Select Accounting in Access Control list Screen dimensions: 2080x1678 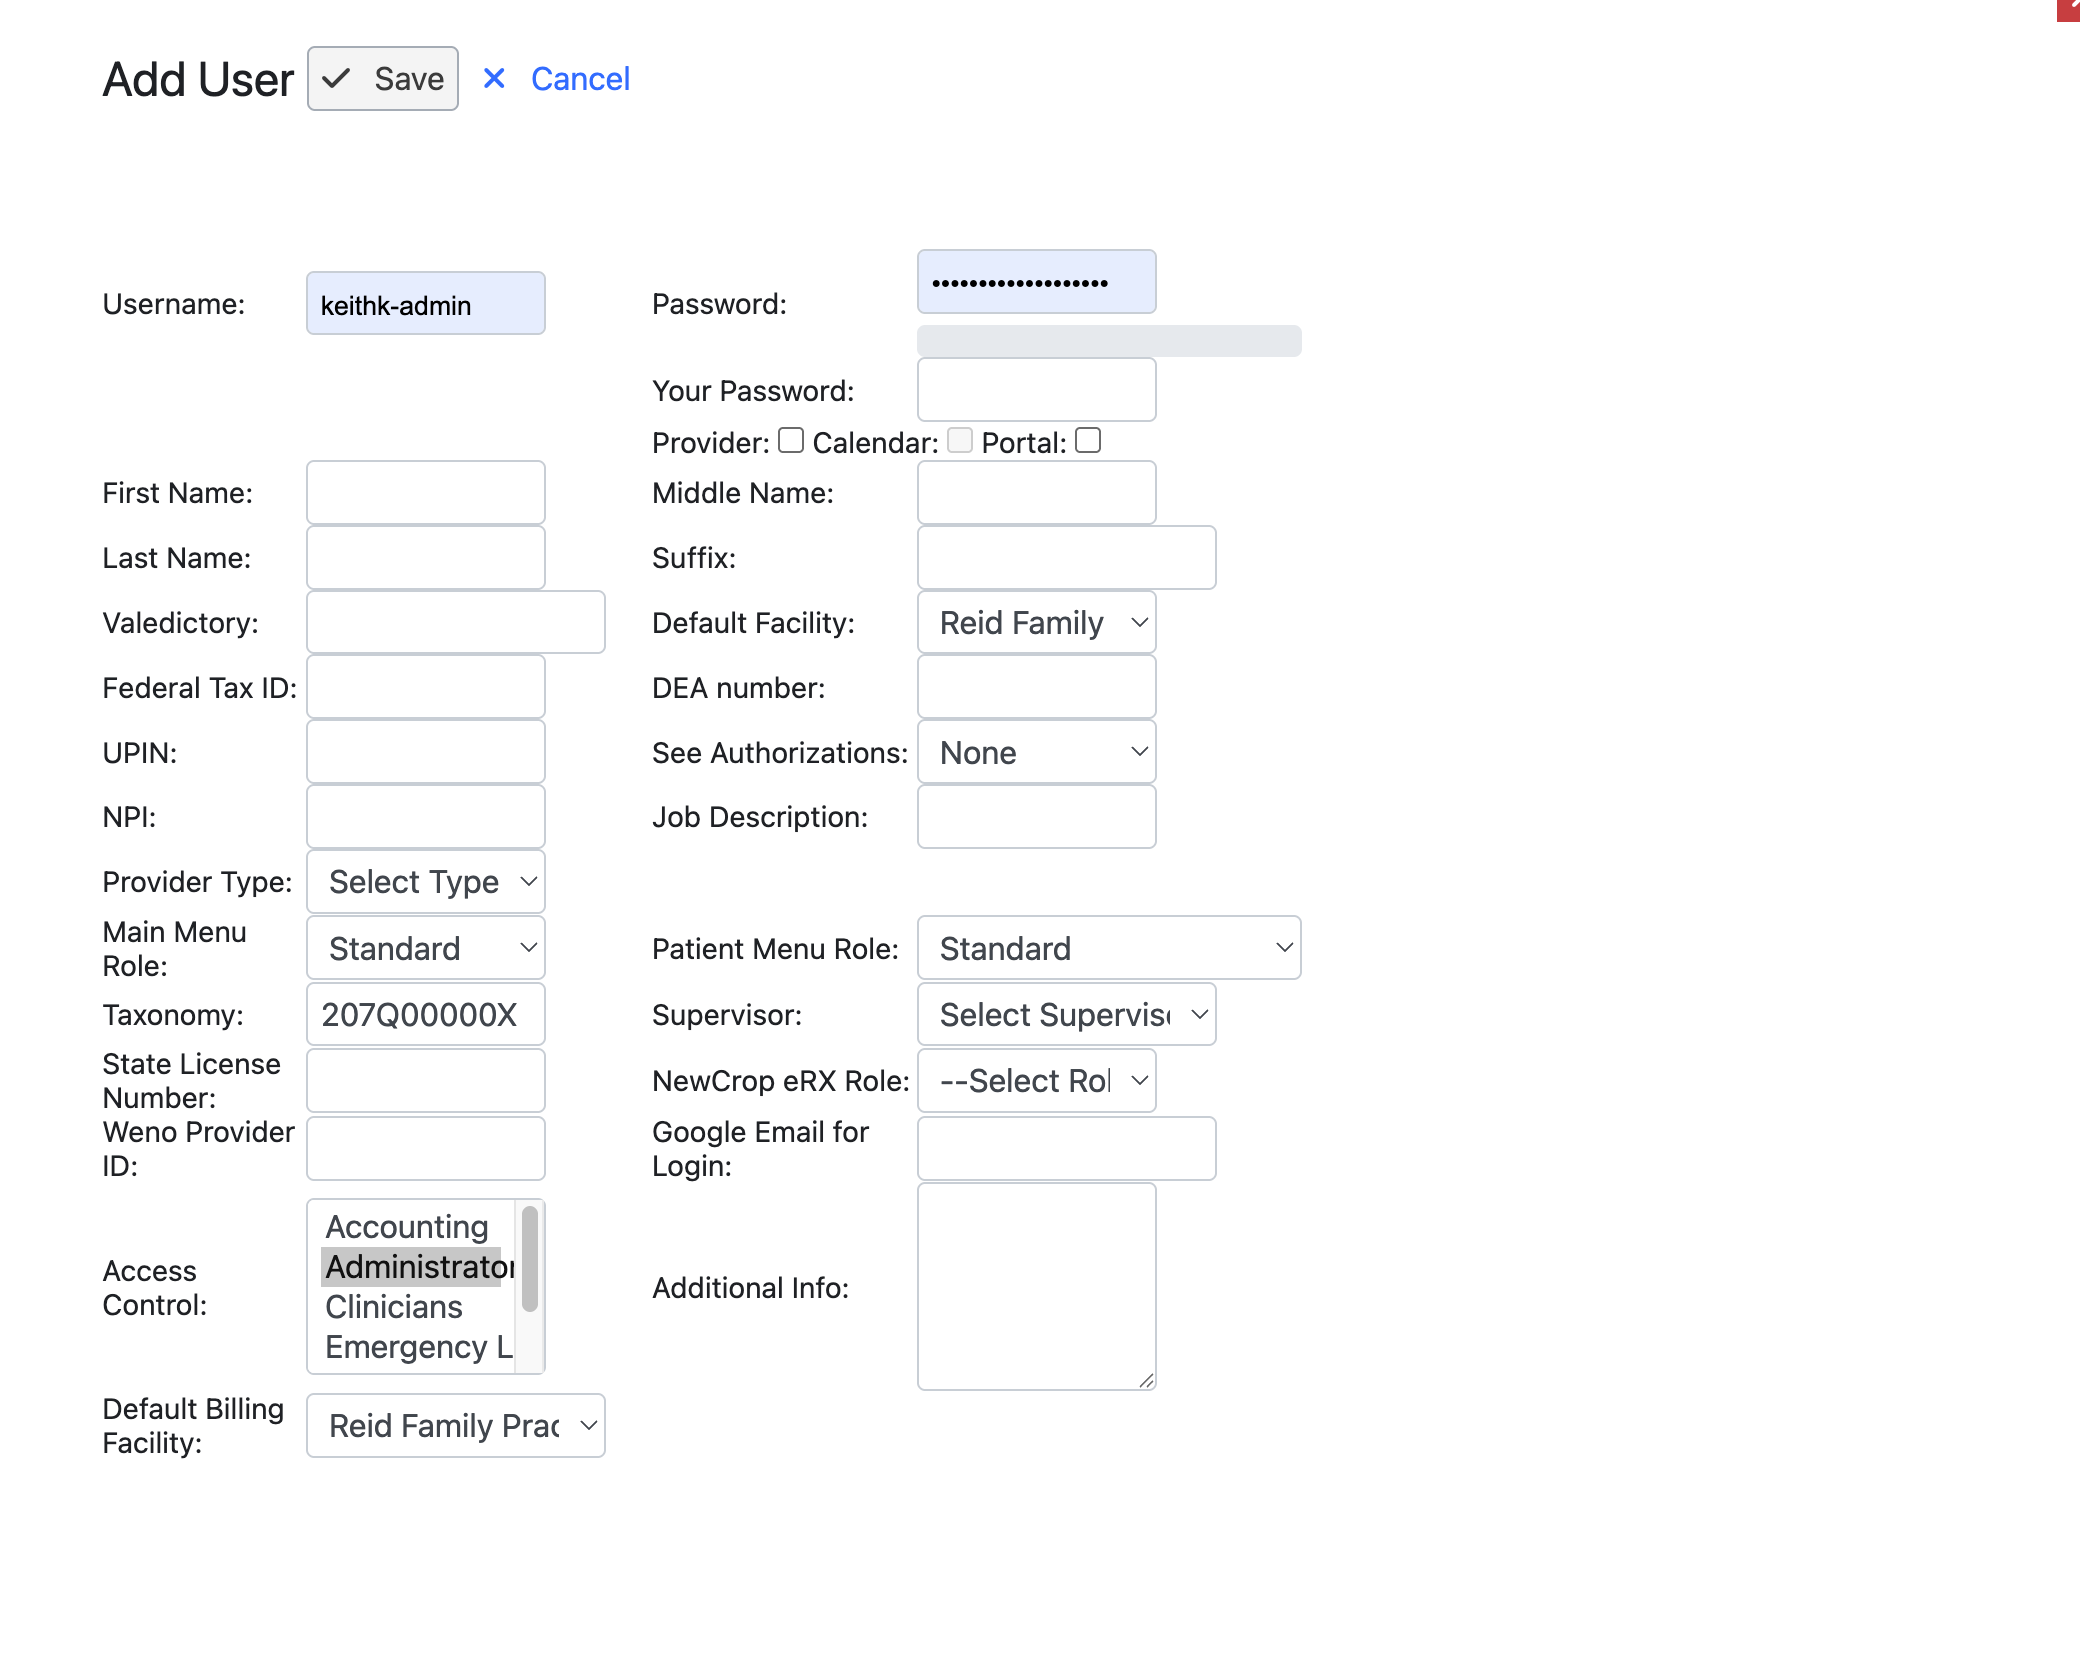click(407, 1227)
